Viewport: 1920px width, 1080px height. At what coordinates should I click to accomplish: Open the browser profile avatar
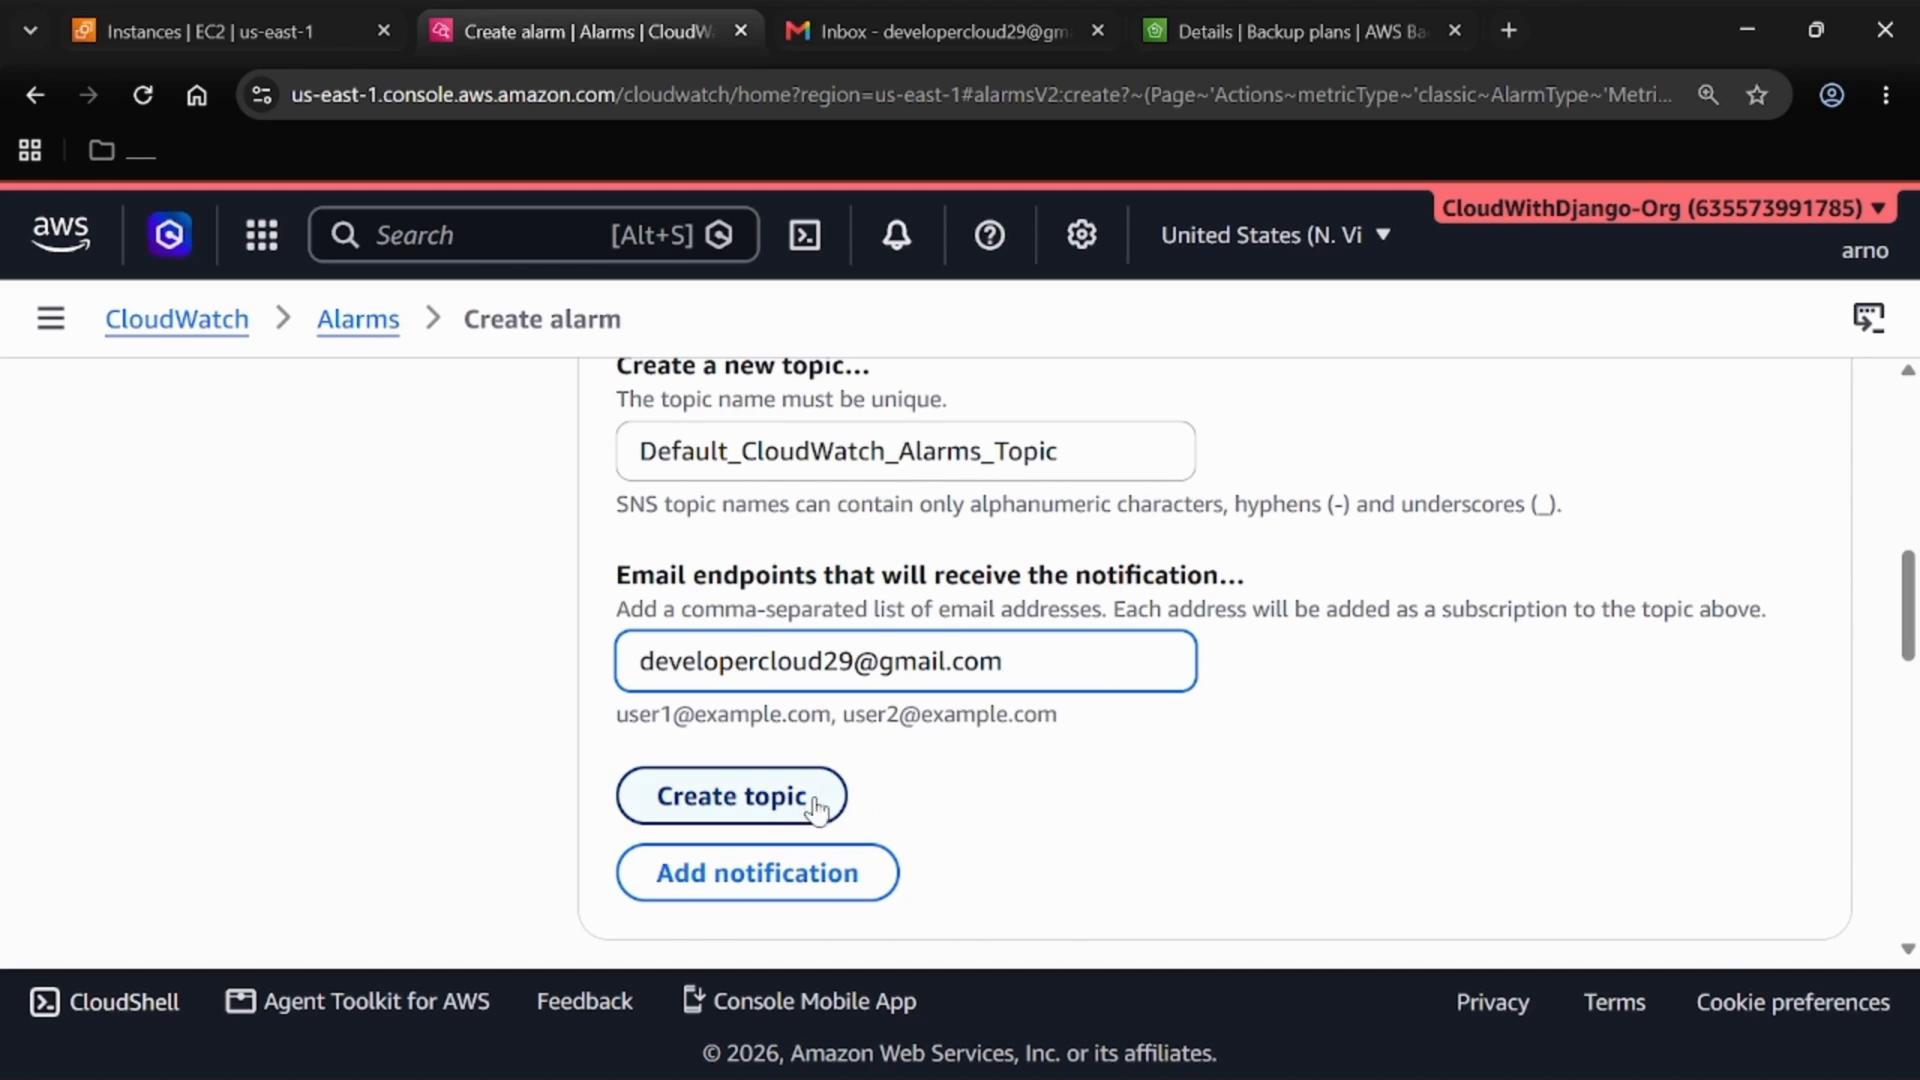(1832, 95)
